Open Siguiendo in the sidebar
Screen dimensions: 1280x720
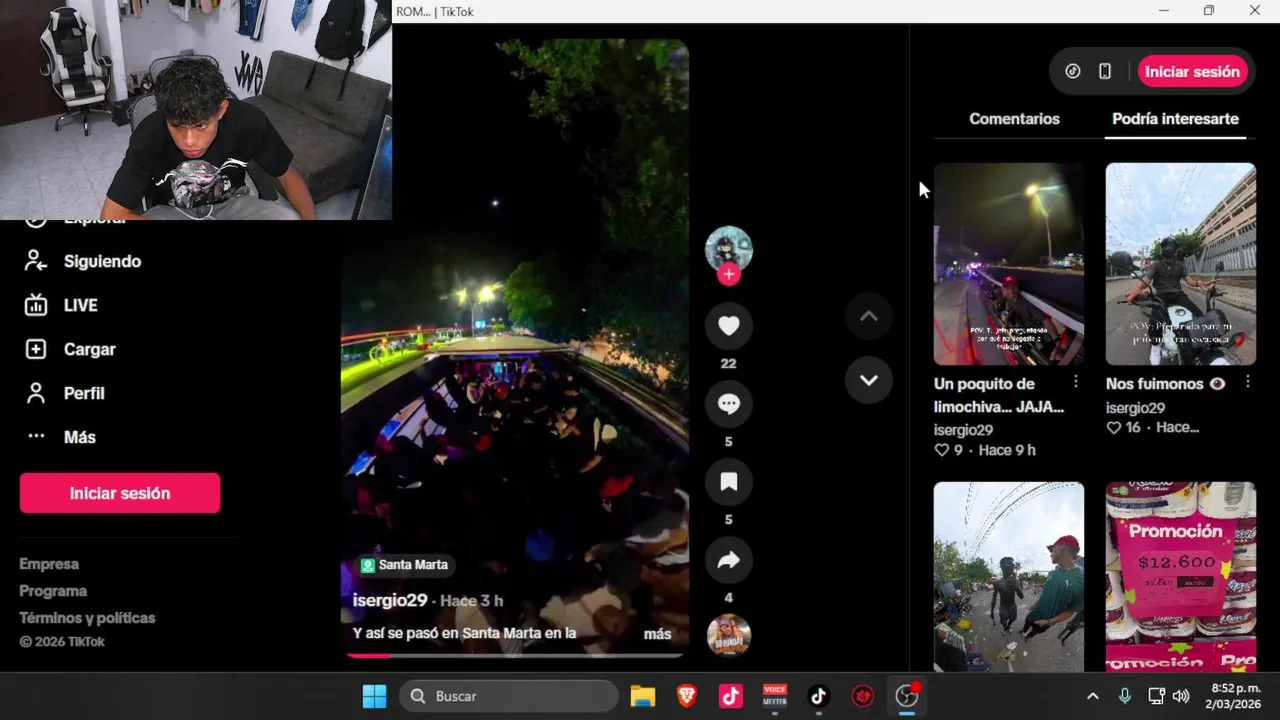click(102, 261)
